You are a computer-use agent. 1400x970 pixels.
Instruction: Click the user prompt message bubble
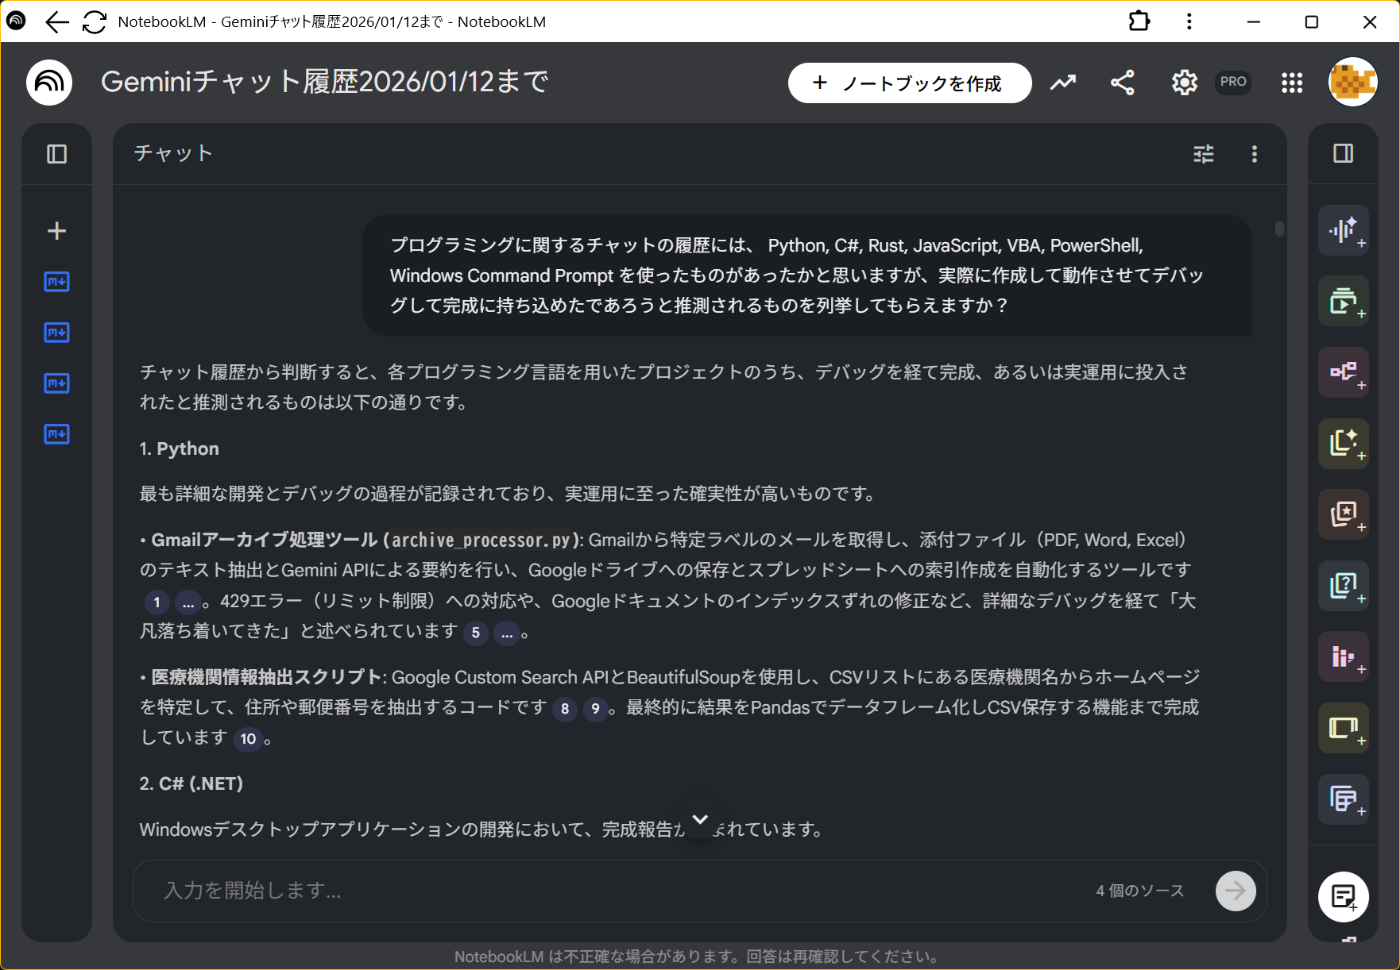click(x=807, y=275)
